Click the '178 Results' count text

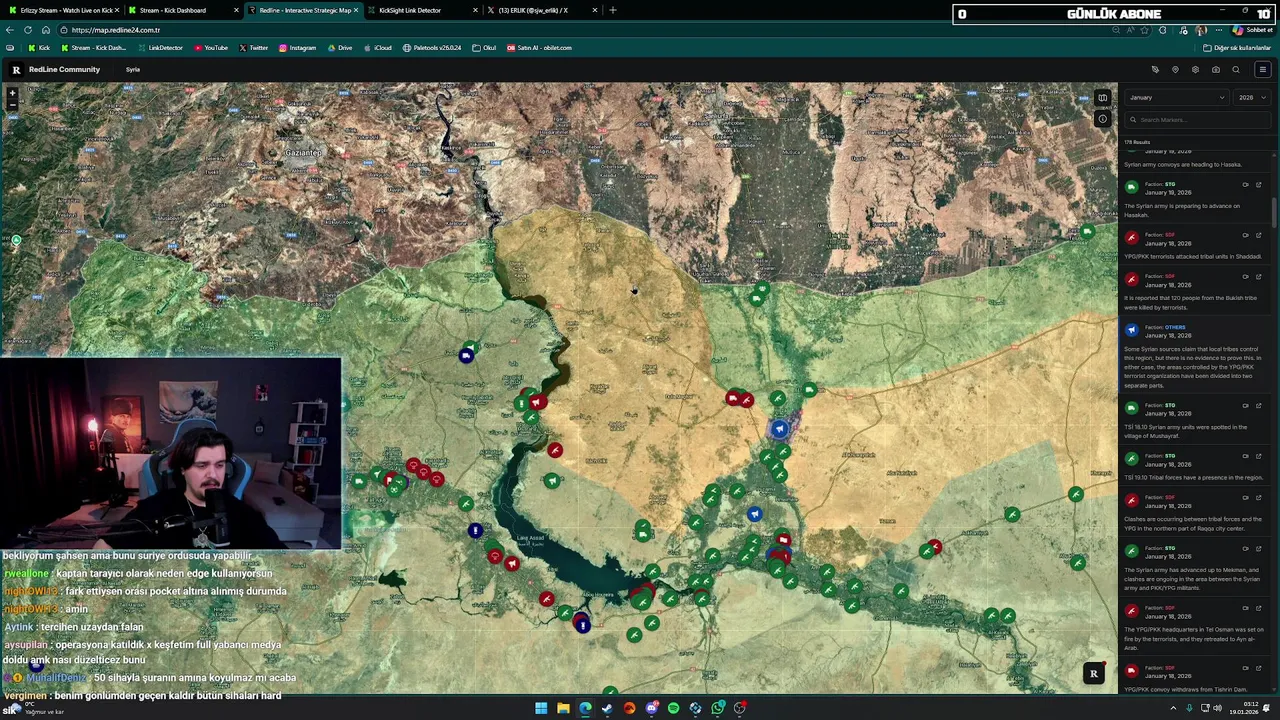tap(1137, 142)
